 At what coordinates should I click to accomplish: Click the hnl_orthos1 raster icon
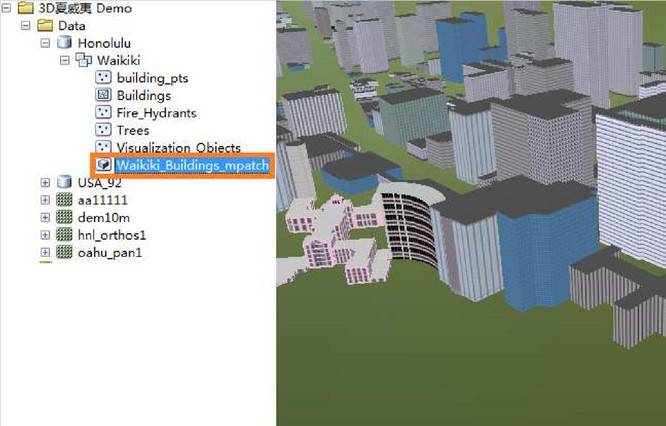(x=64, y=234)
